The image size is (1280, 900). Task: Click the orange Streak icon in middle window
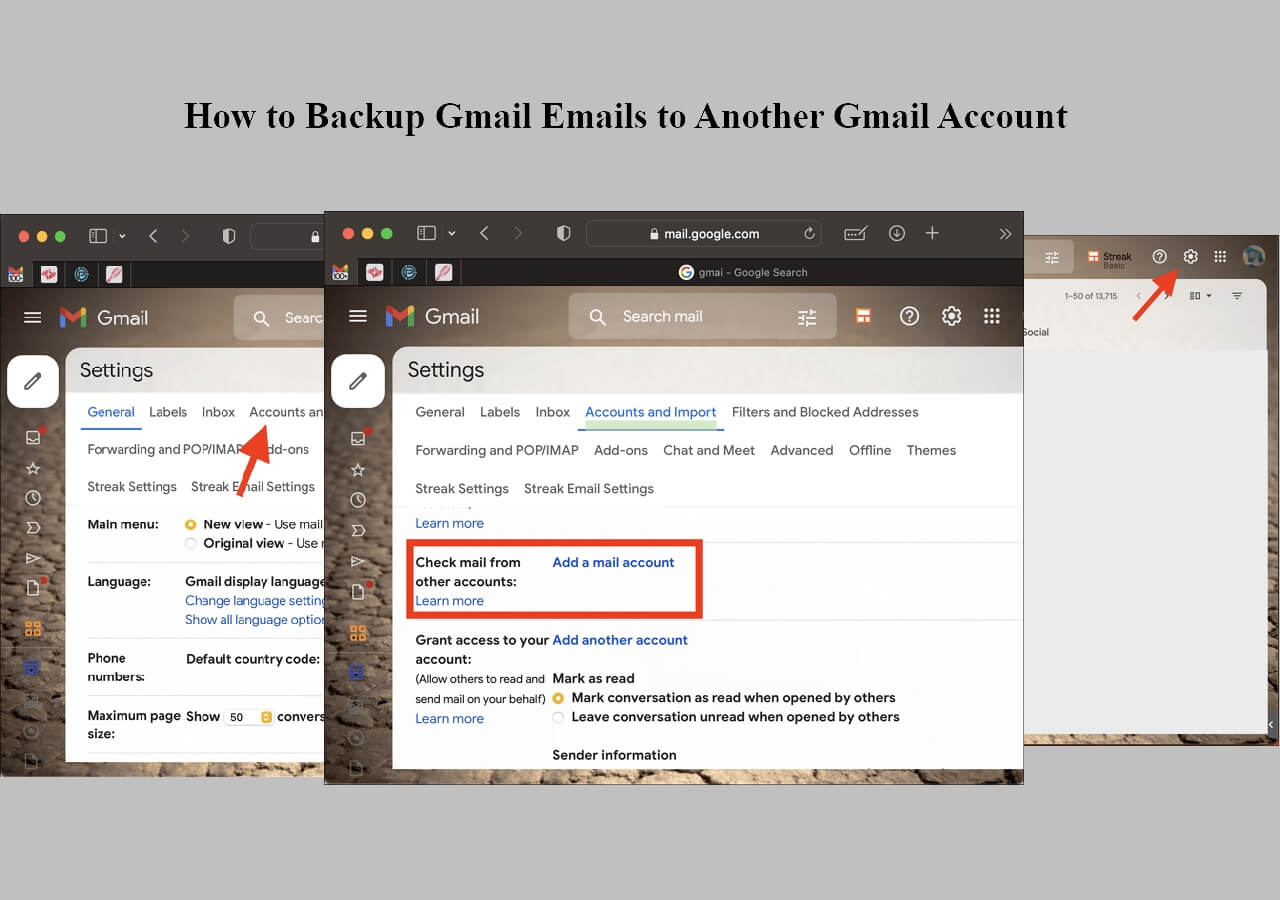(x=862, y=316)
